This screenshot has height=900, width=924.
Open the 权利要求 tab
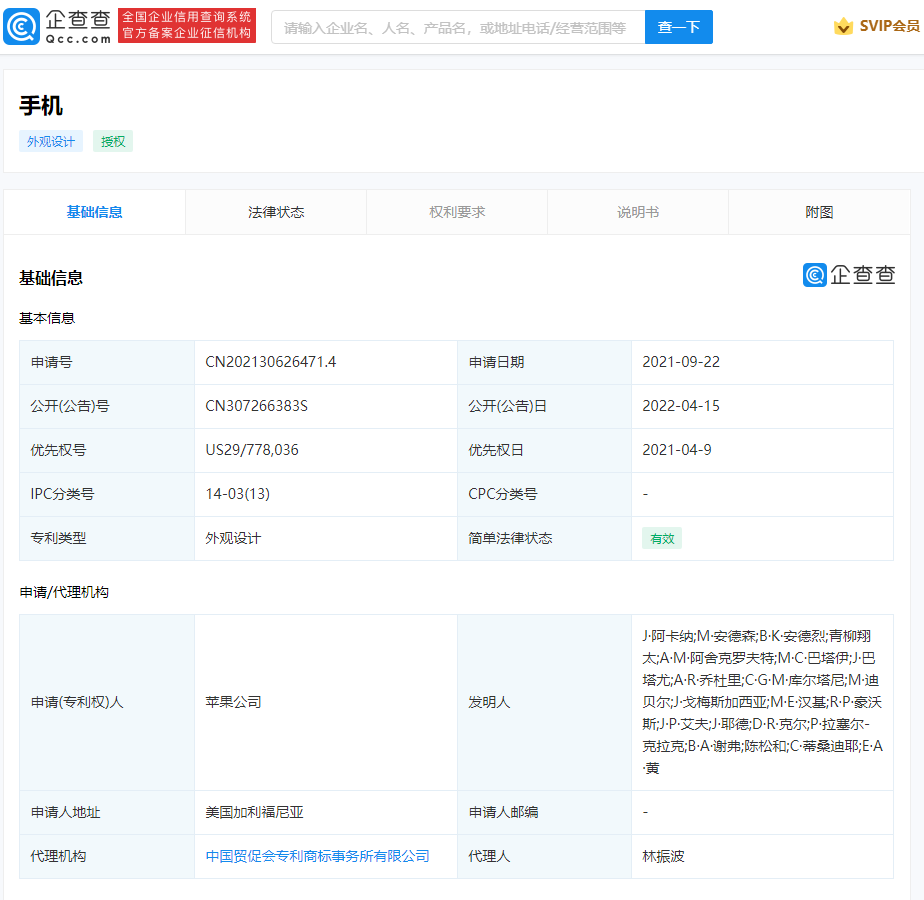[x=457, y=212]
